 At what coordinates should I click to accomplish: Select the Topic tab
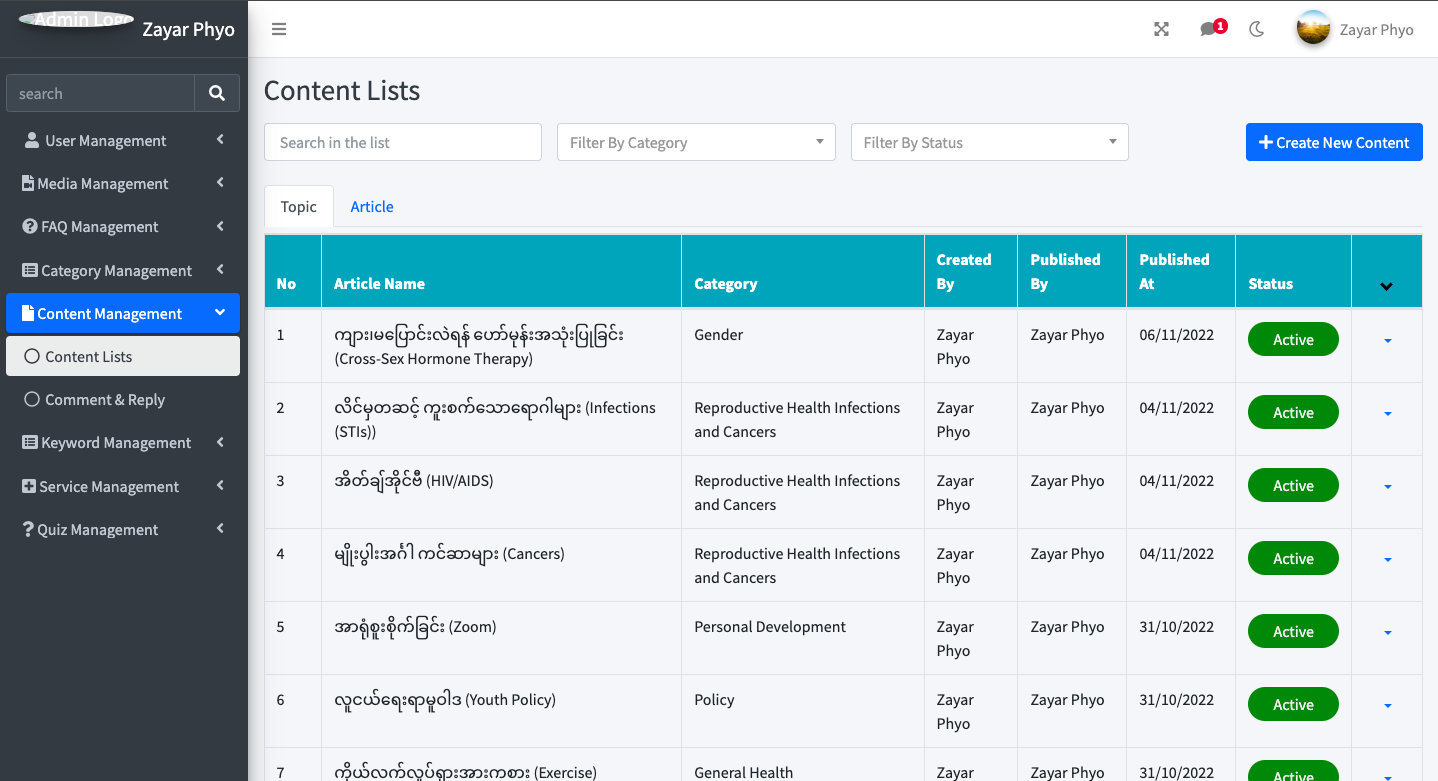click(298, 206)
